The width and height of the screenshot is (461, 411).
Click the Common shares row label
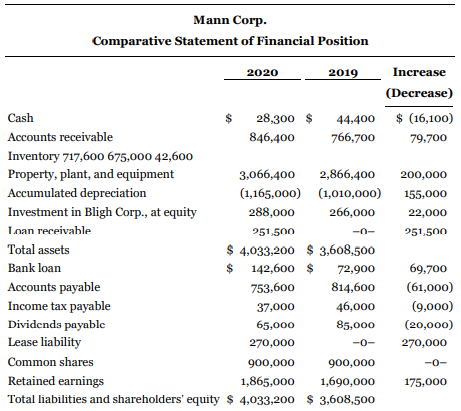(x=51, y=362)
